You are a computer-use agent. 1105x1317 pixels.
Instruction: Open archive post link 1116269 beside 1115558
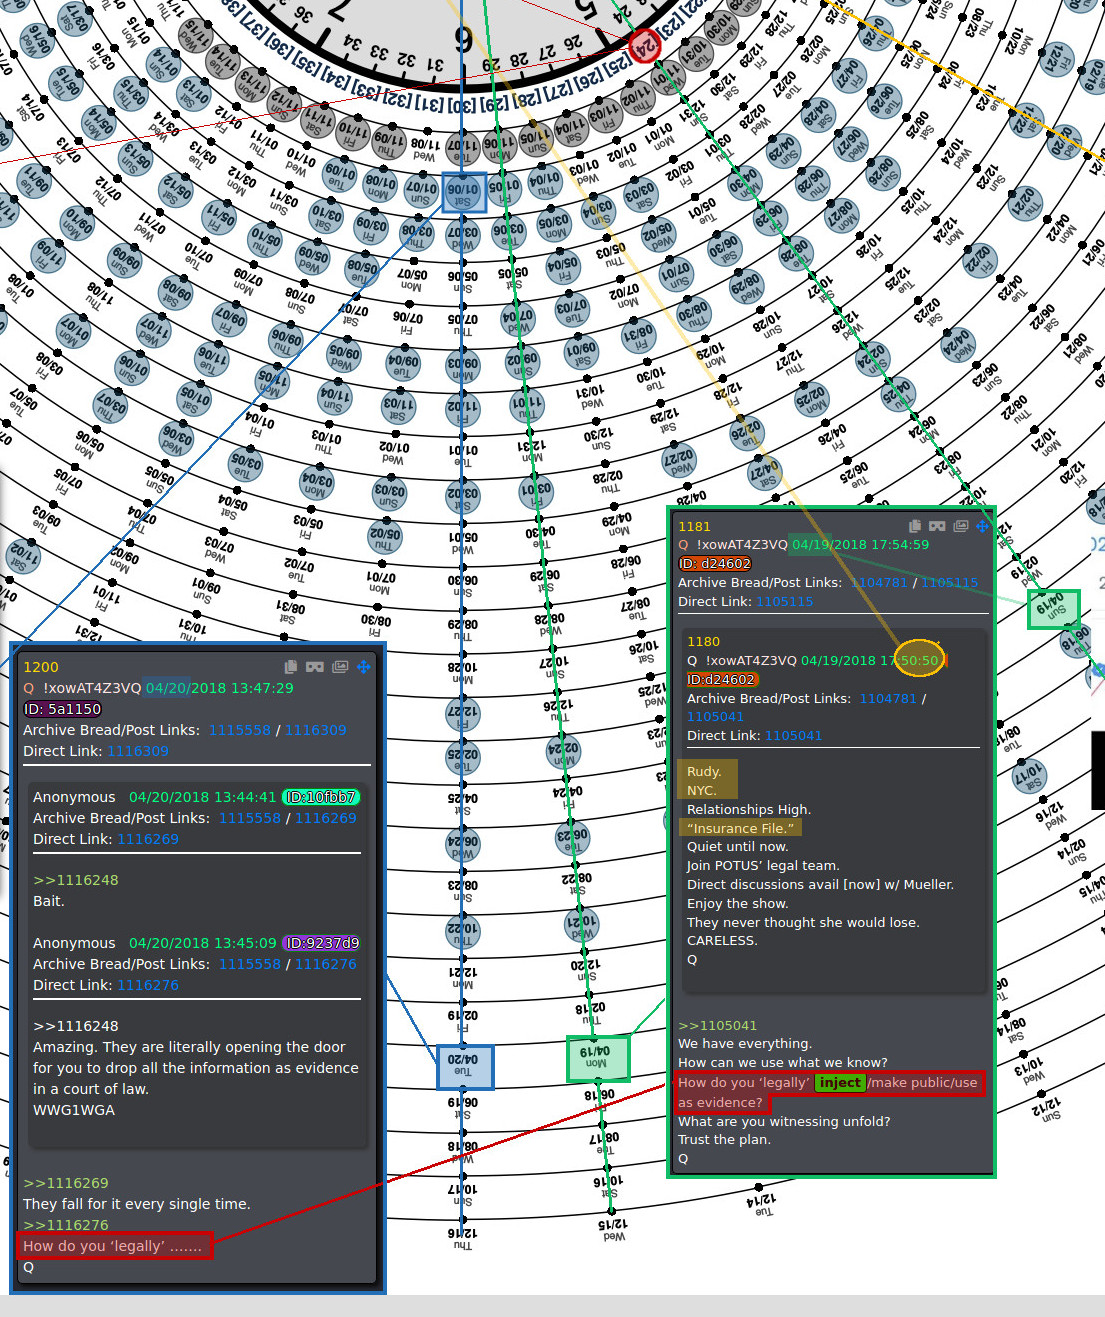tap(326, 818)
